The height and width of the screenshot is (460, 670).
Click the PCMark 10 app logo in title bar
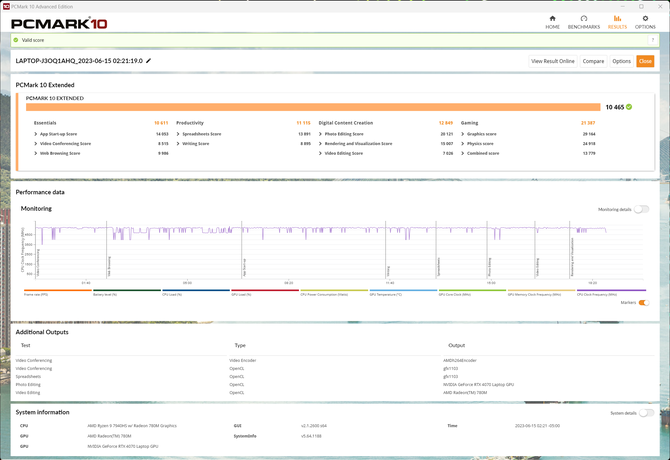(x=6, y=6)
